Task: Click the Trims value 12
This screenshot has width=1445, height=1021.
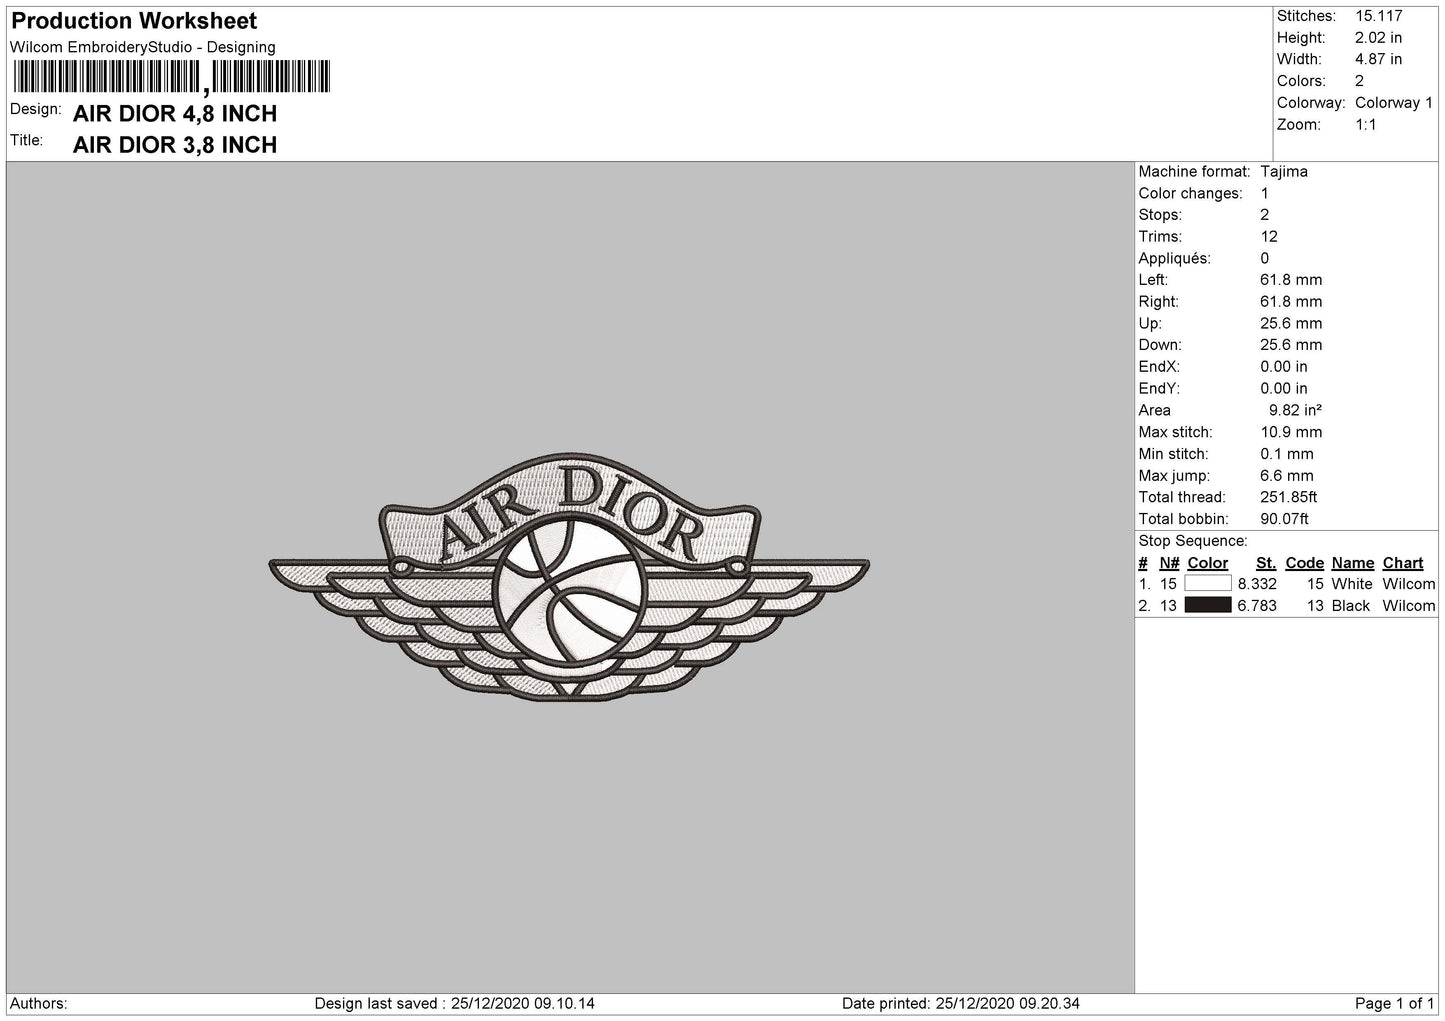Action: 1270,237
